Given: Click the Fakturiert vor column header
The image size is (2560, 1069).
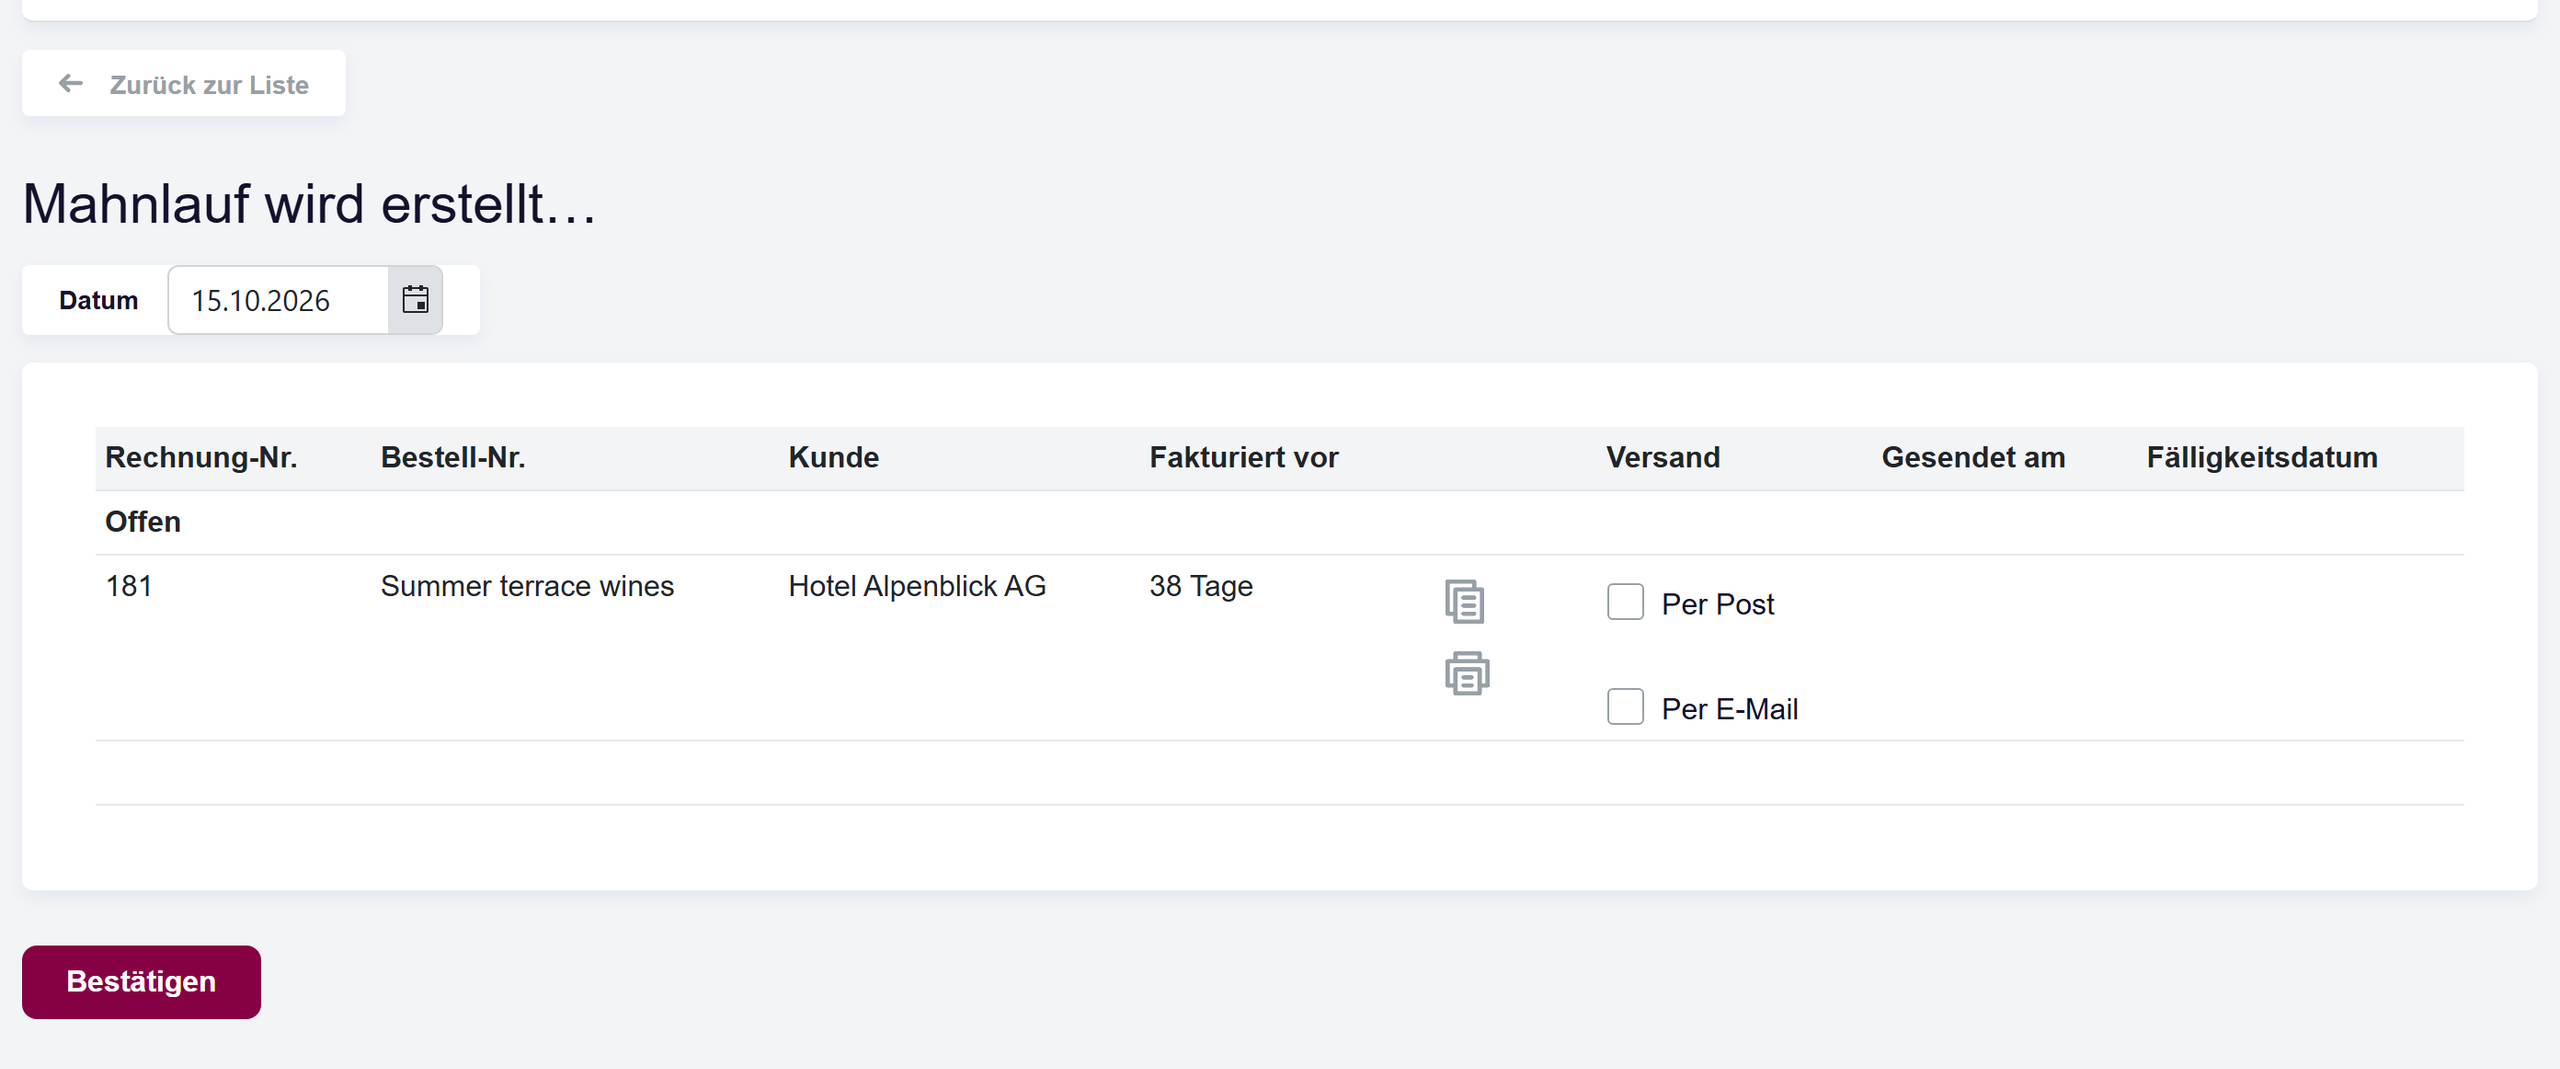Looking at the screenshot, I should point(1243,458).
